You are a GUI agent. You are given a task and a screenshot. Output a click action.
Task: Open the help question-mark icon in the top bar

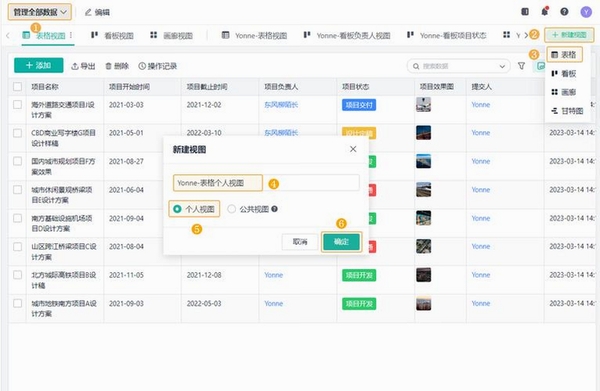pos(564,12)
